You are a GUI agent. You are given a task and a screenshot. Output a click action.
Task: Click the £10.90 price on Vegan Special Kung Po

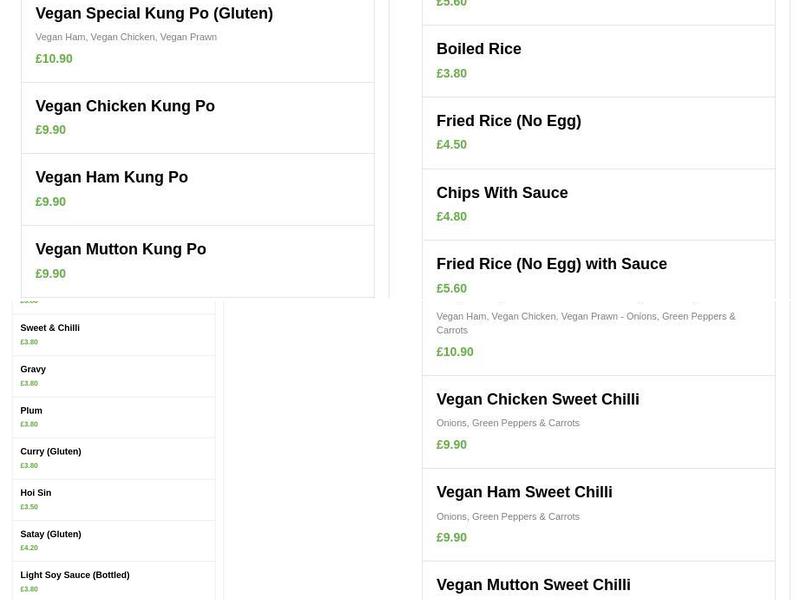click(53, 58)
